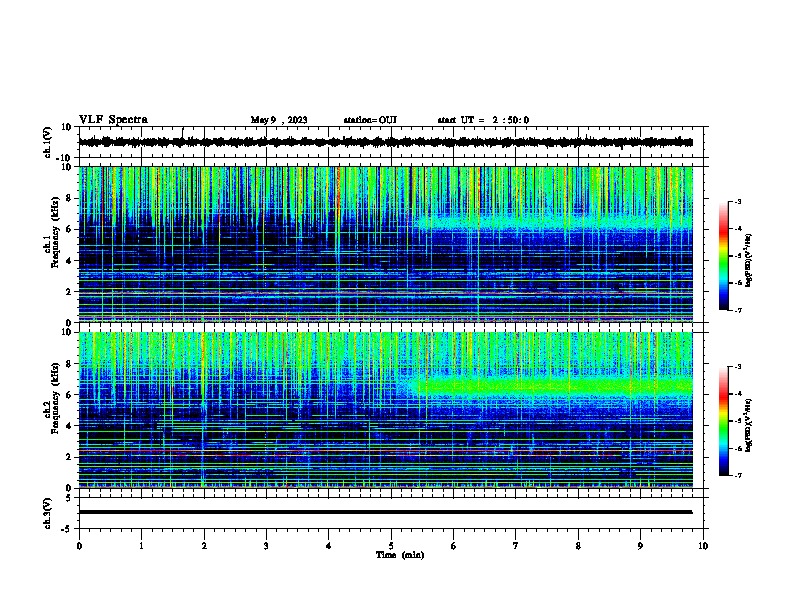Click the ch.2 colorbar "log(PSD)(V²/Hz)" label
The height and width of the screenshot is (612, 792).
point(749,425)
